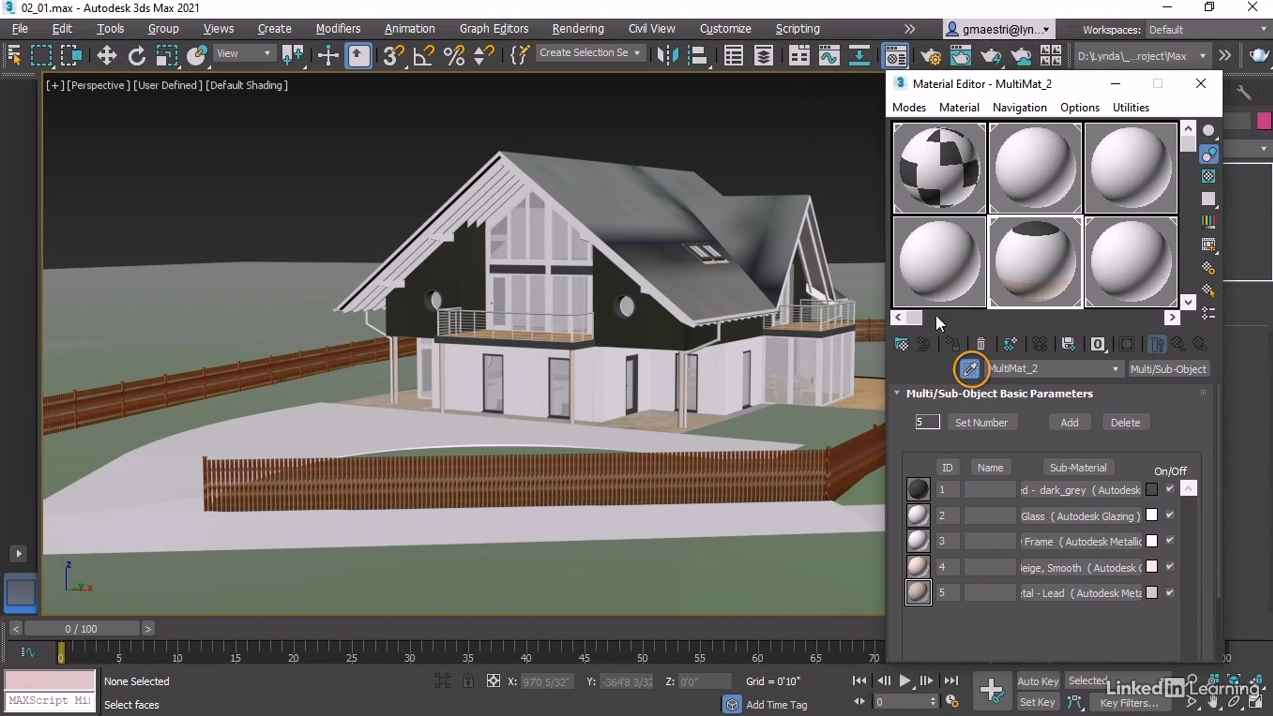Uncheck On/Off for Glass sub-material
This screenshot has height=716, width=1273.
coord(1169,515)
